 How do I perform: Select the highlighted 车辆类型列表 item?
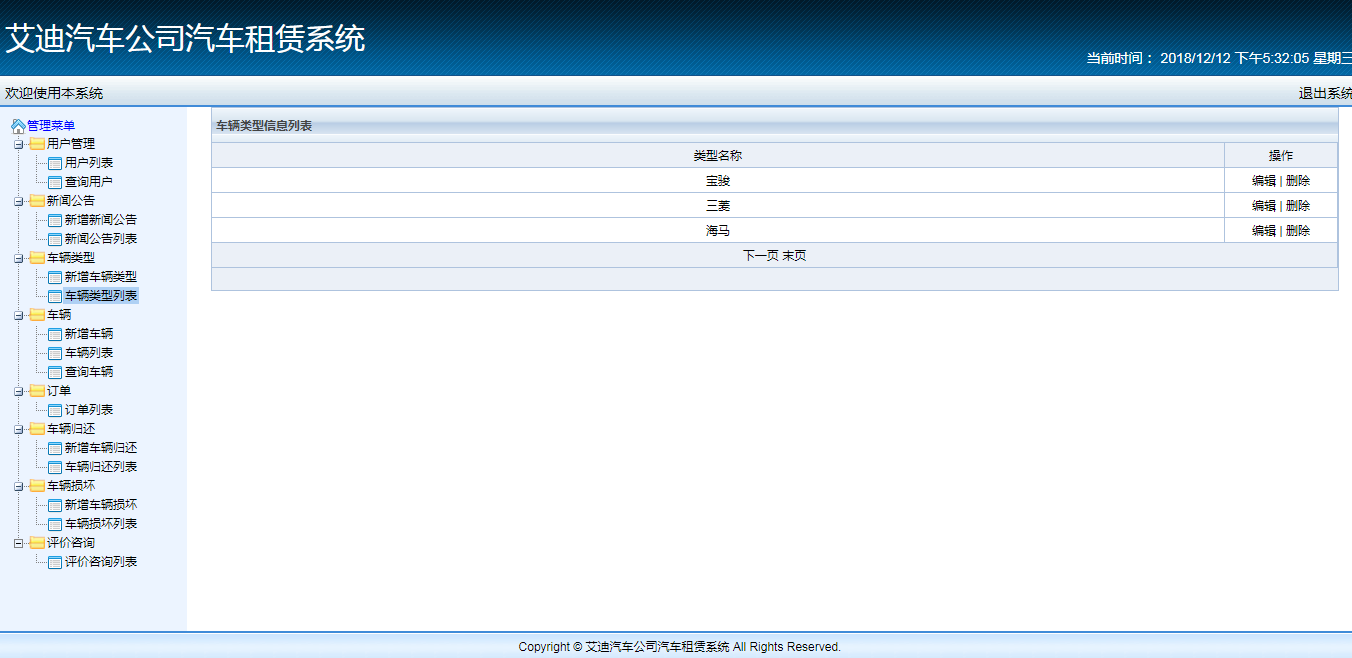click(101, 296)
